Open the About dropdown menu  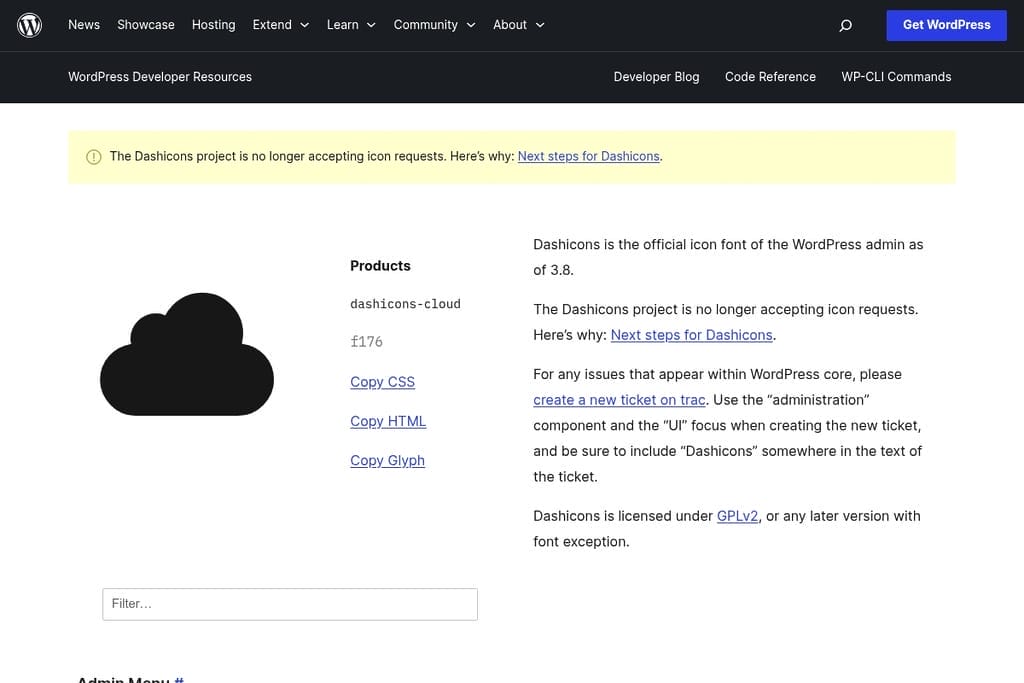tap(518, 25)
